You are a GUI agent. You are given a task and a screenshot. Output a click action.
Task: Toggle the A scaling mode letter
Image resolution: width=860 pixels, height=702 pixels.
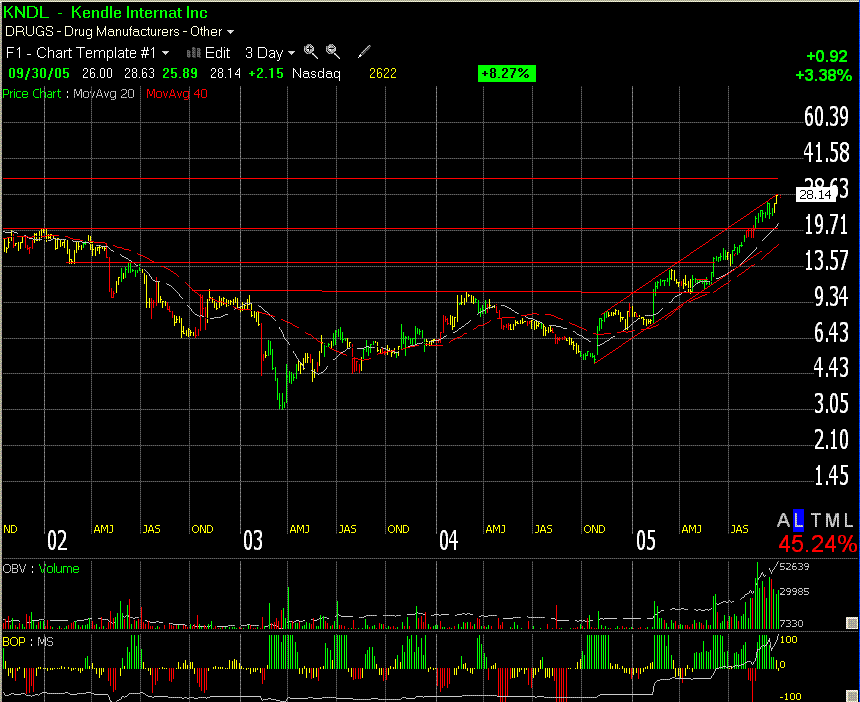pos(784,520)
